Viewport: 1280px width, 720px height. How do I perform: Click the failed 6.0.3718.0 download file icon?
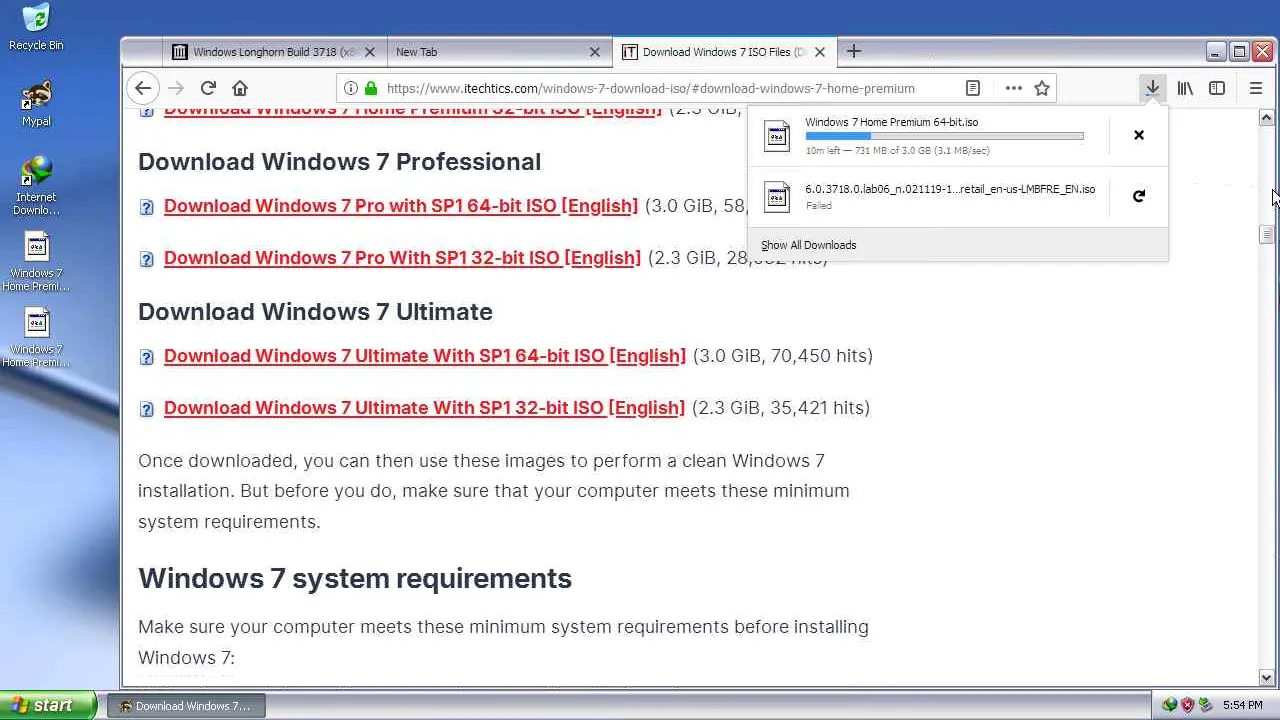coord(777,196)
